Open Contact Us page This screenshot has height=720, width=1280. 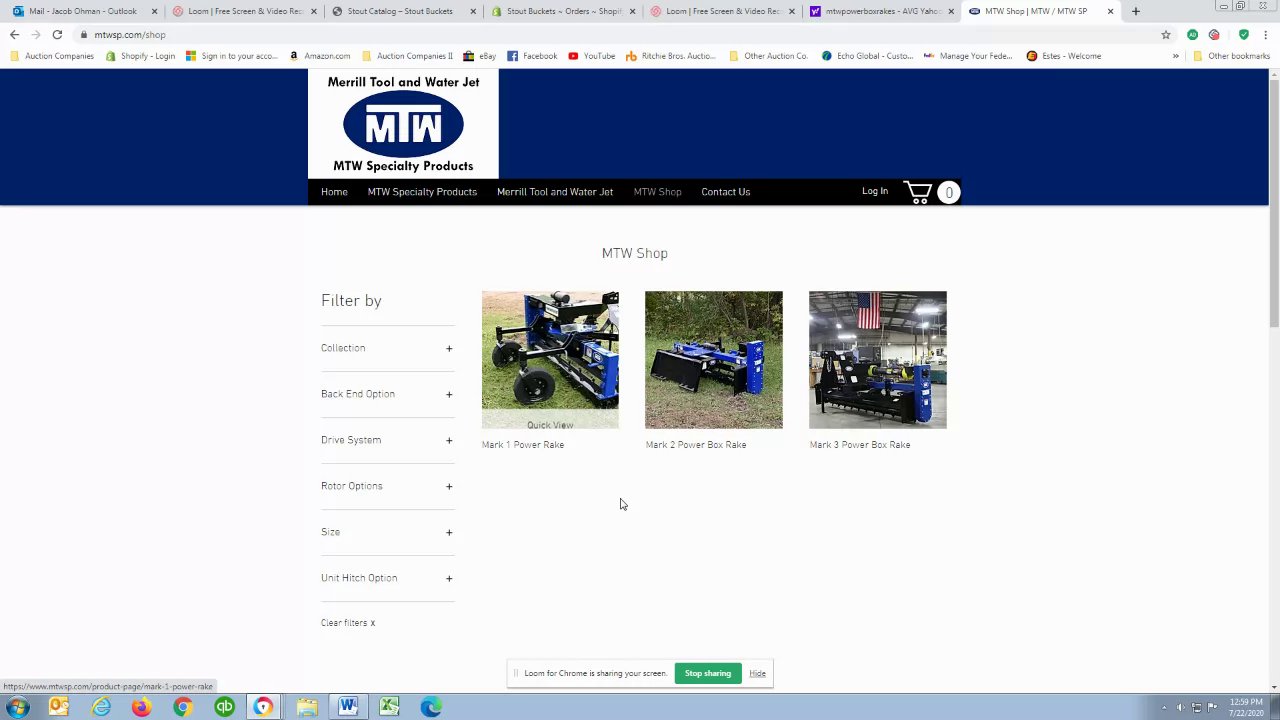click(725, 192)
